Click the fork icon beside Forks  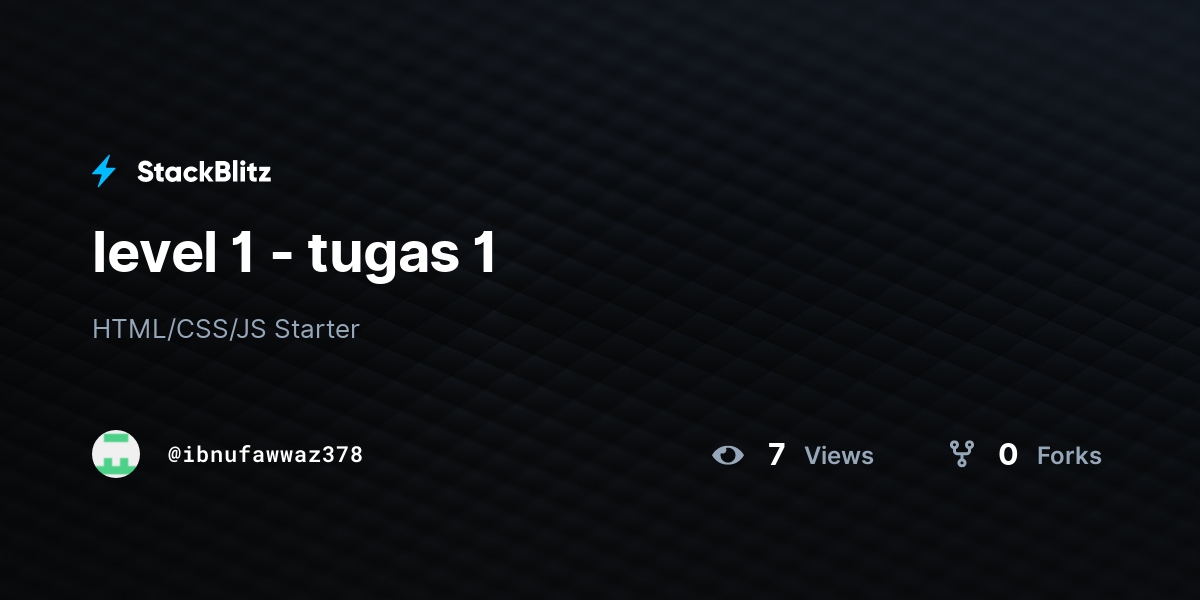[x=961, y=455]
